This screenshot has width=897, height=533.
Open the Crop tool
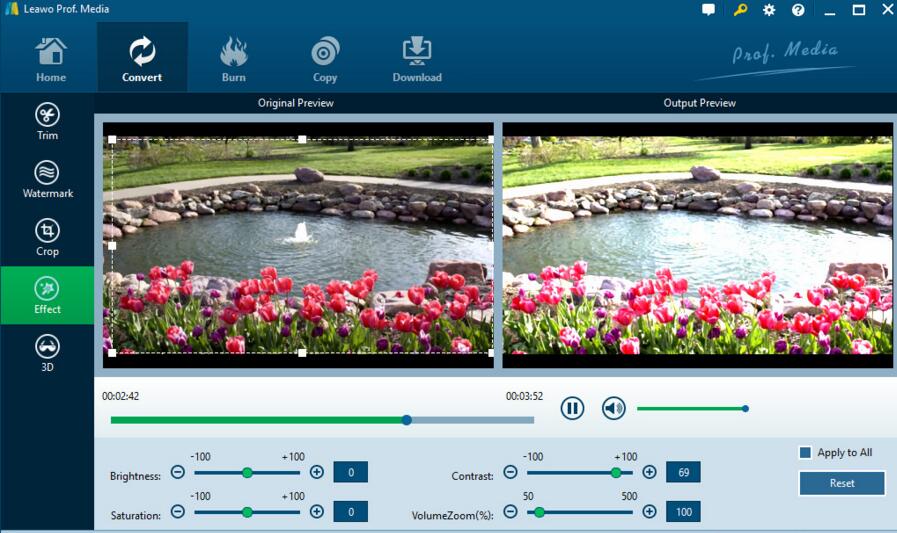point(47,237)
